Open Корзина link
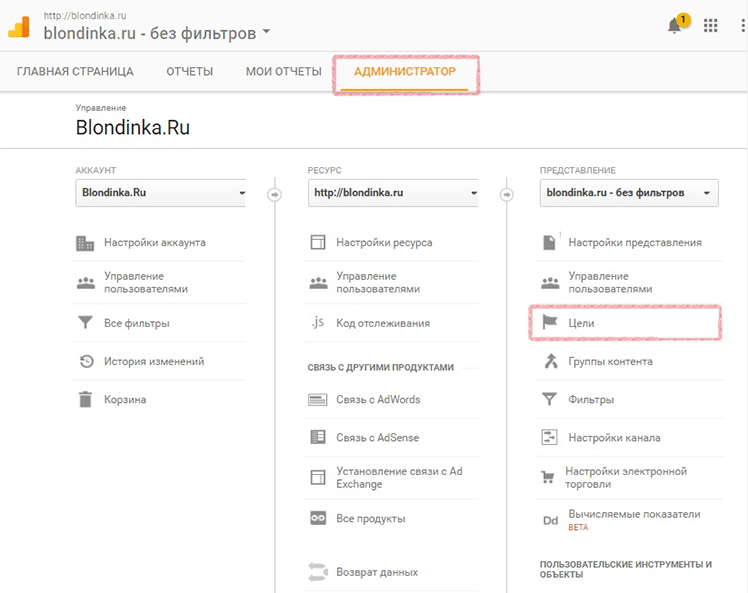This screenshot has height=593, width=748. click(125, 399)
